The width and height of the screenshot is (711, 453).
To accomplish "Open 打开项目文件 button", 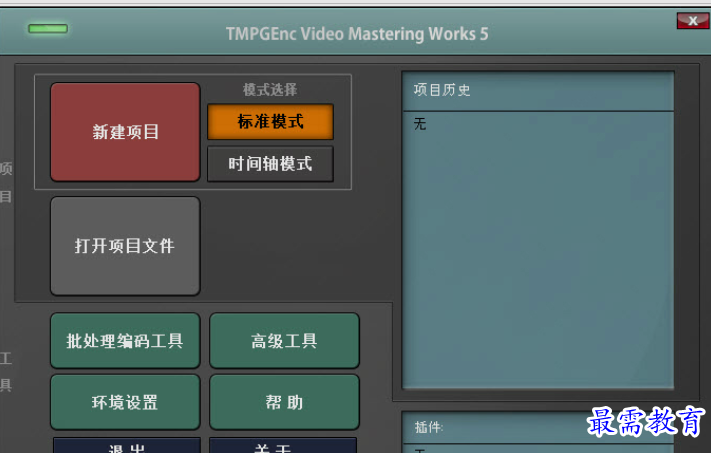I will tap(125, 246).
